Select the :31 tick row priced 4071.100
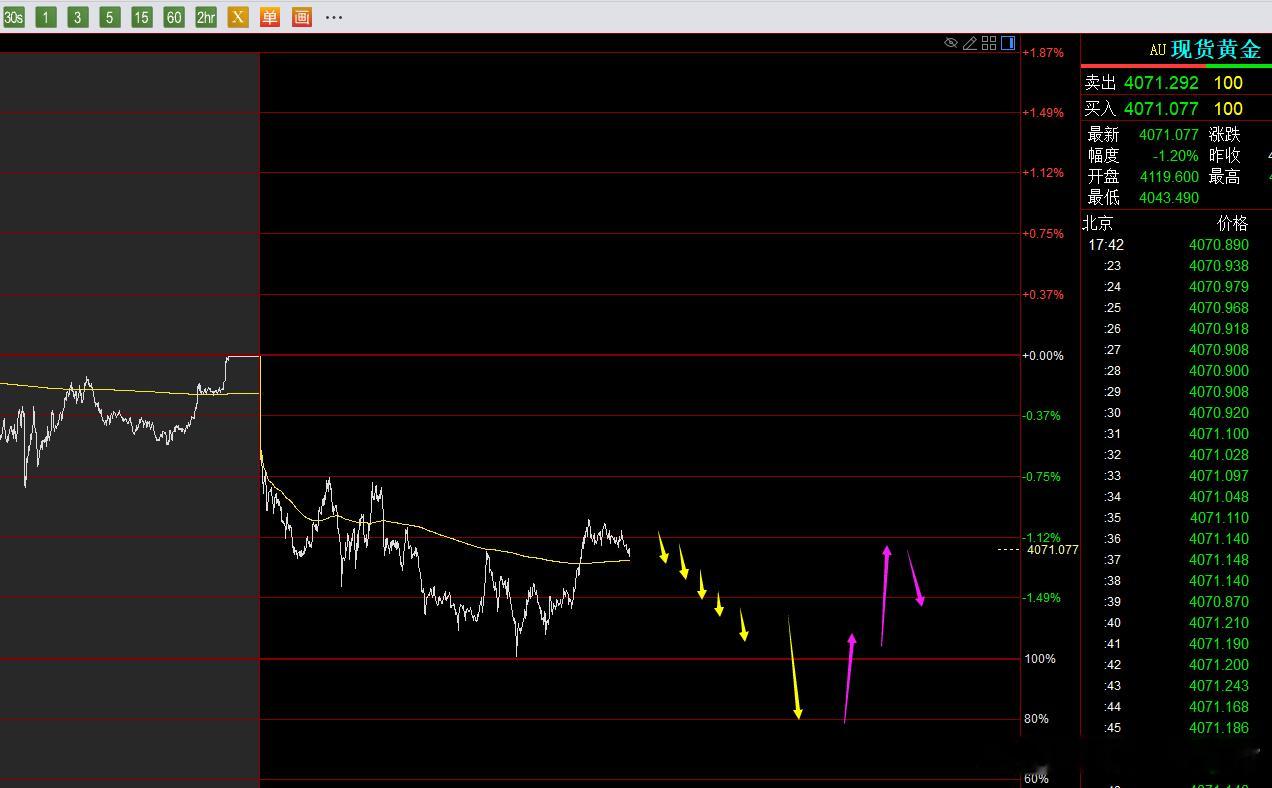This screenshot has width=1272, height=788. (x=1176, y=434)
